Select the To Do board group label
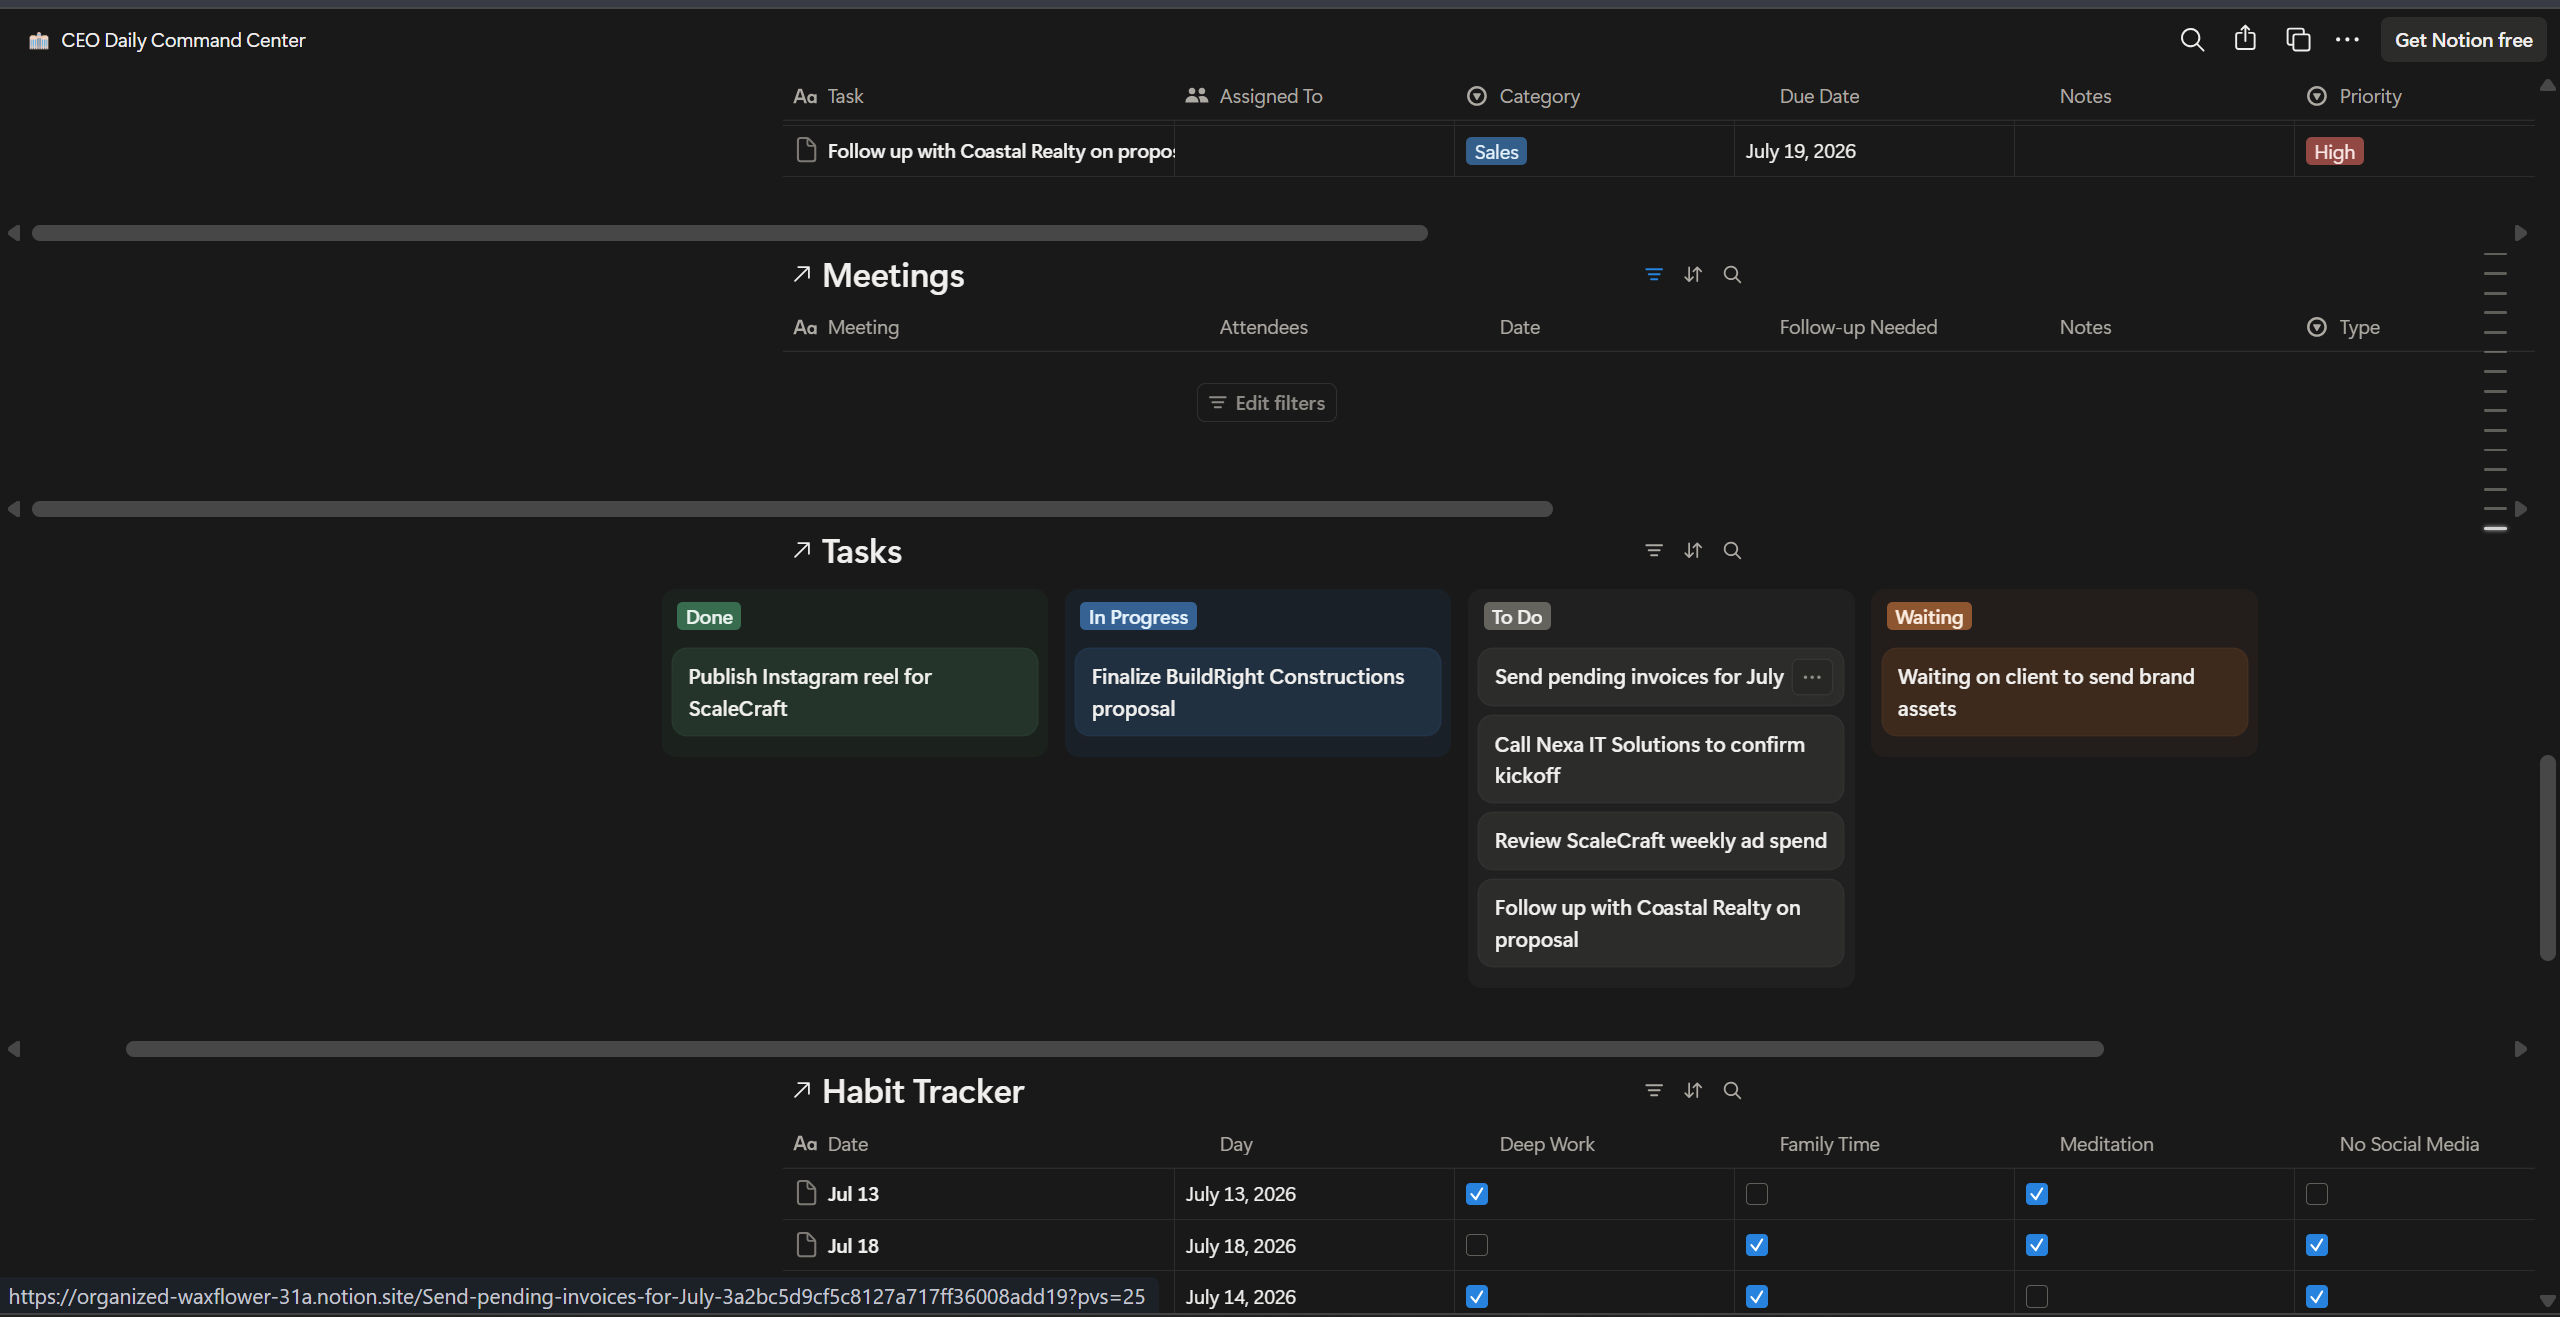This screenshot has height=1317, width=2560. coord(1516,617)
